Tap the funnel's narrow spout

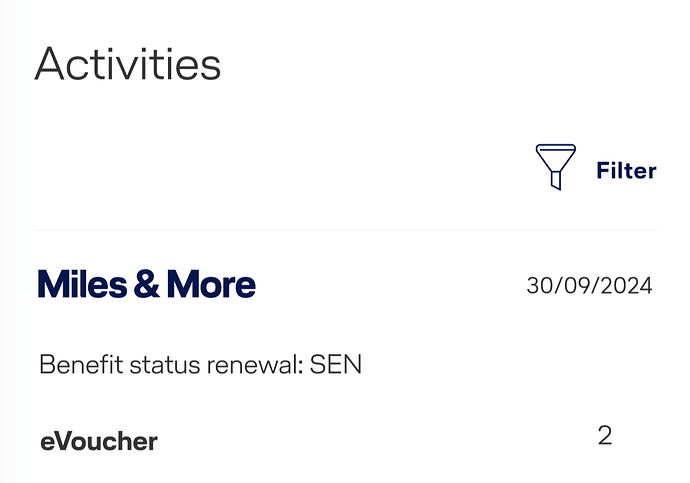[556, 180]
